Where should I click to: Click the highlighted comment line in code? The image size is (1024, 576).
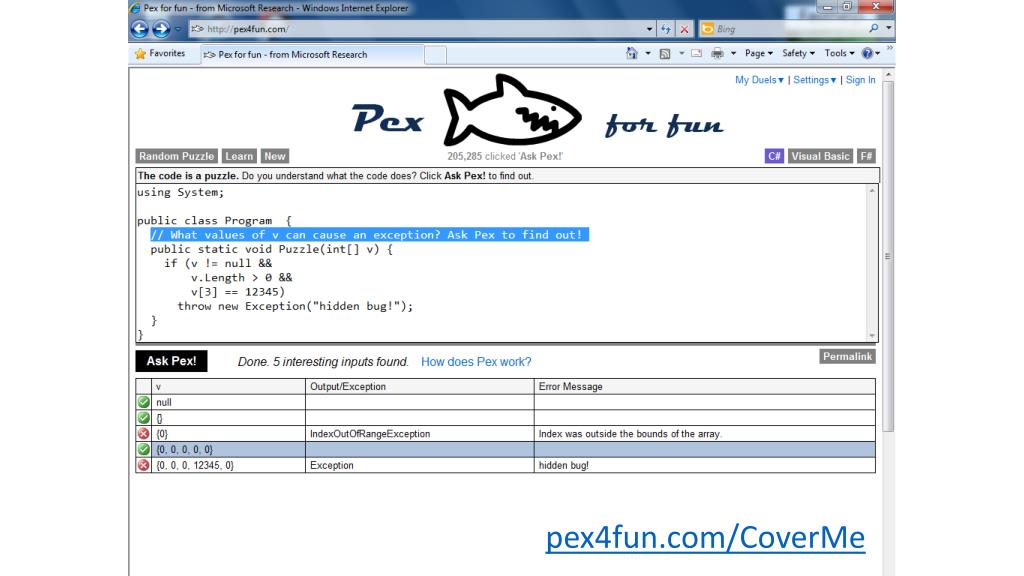click(370, 234)
